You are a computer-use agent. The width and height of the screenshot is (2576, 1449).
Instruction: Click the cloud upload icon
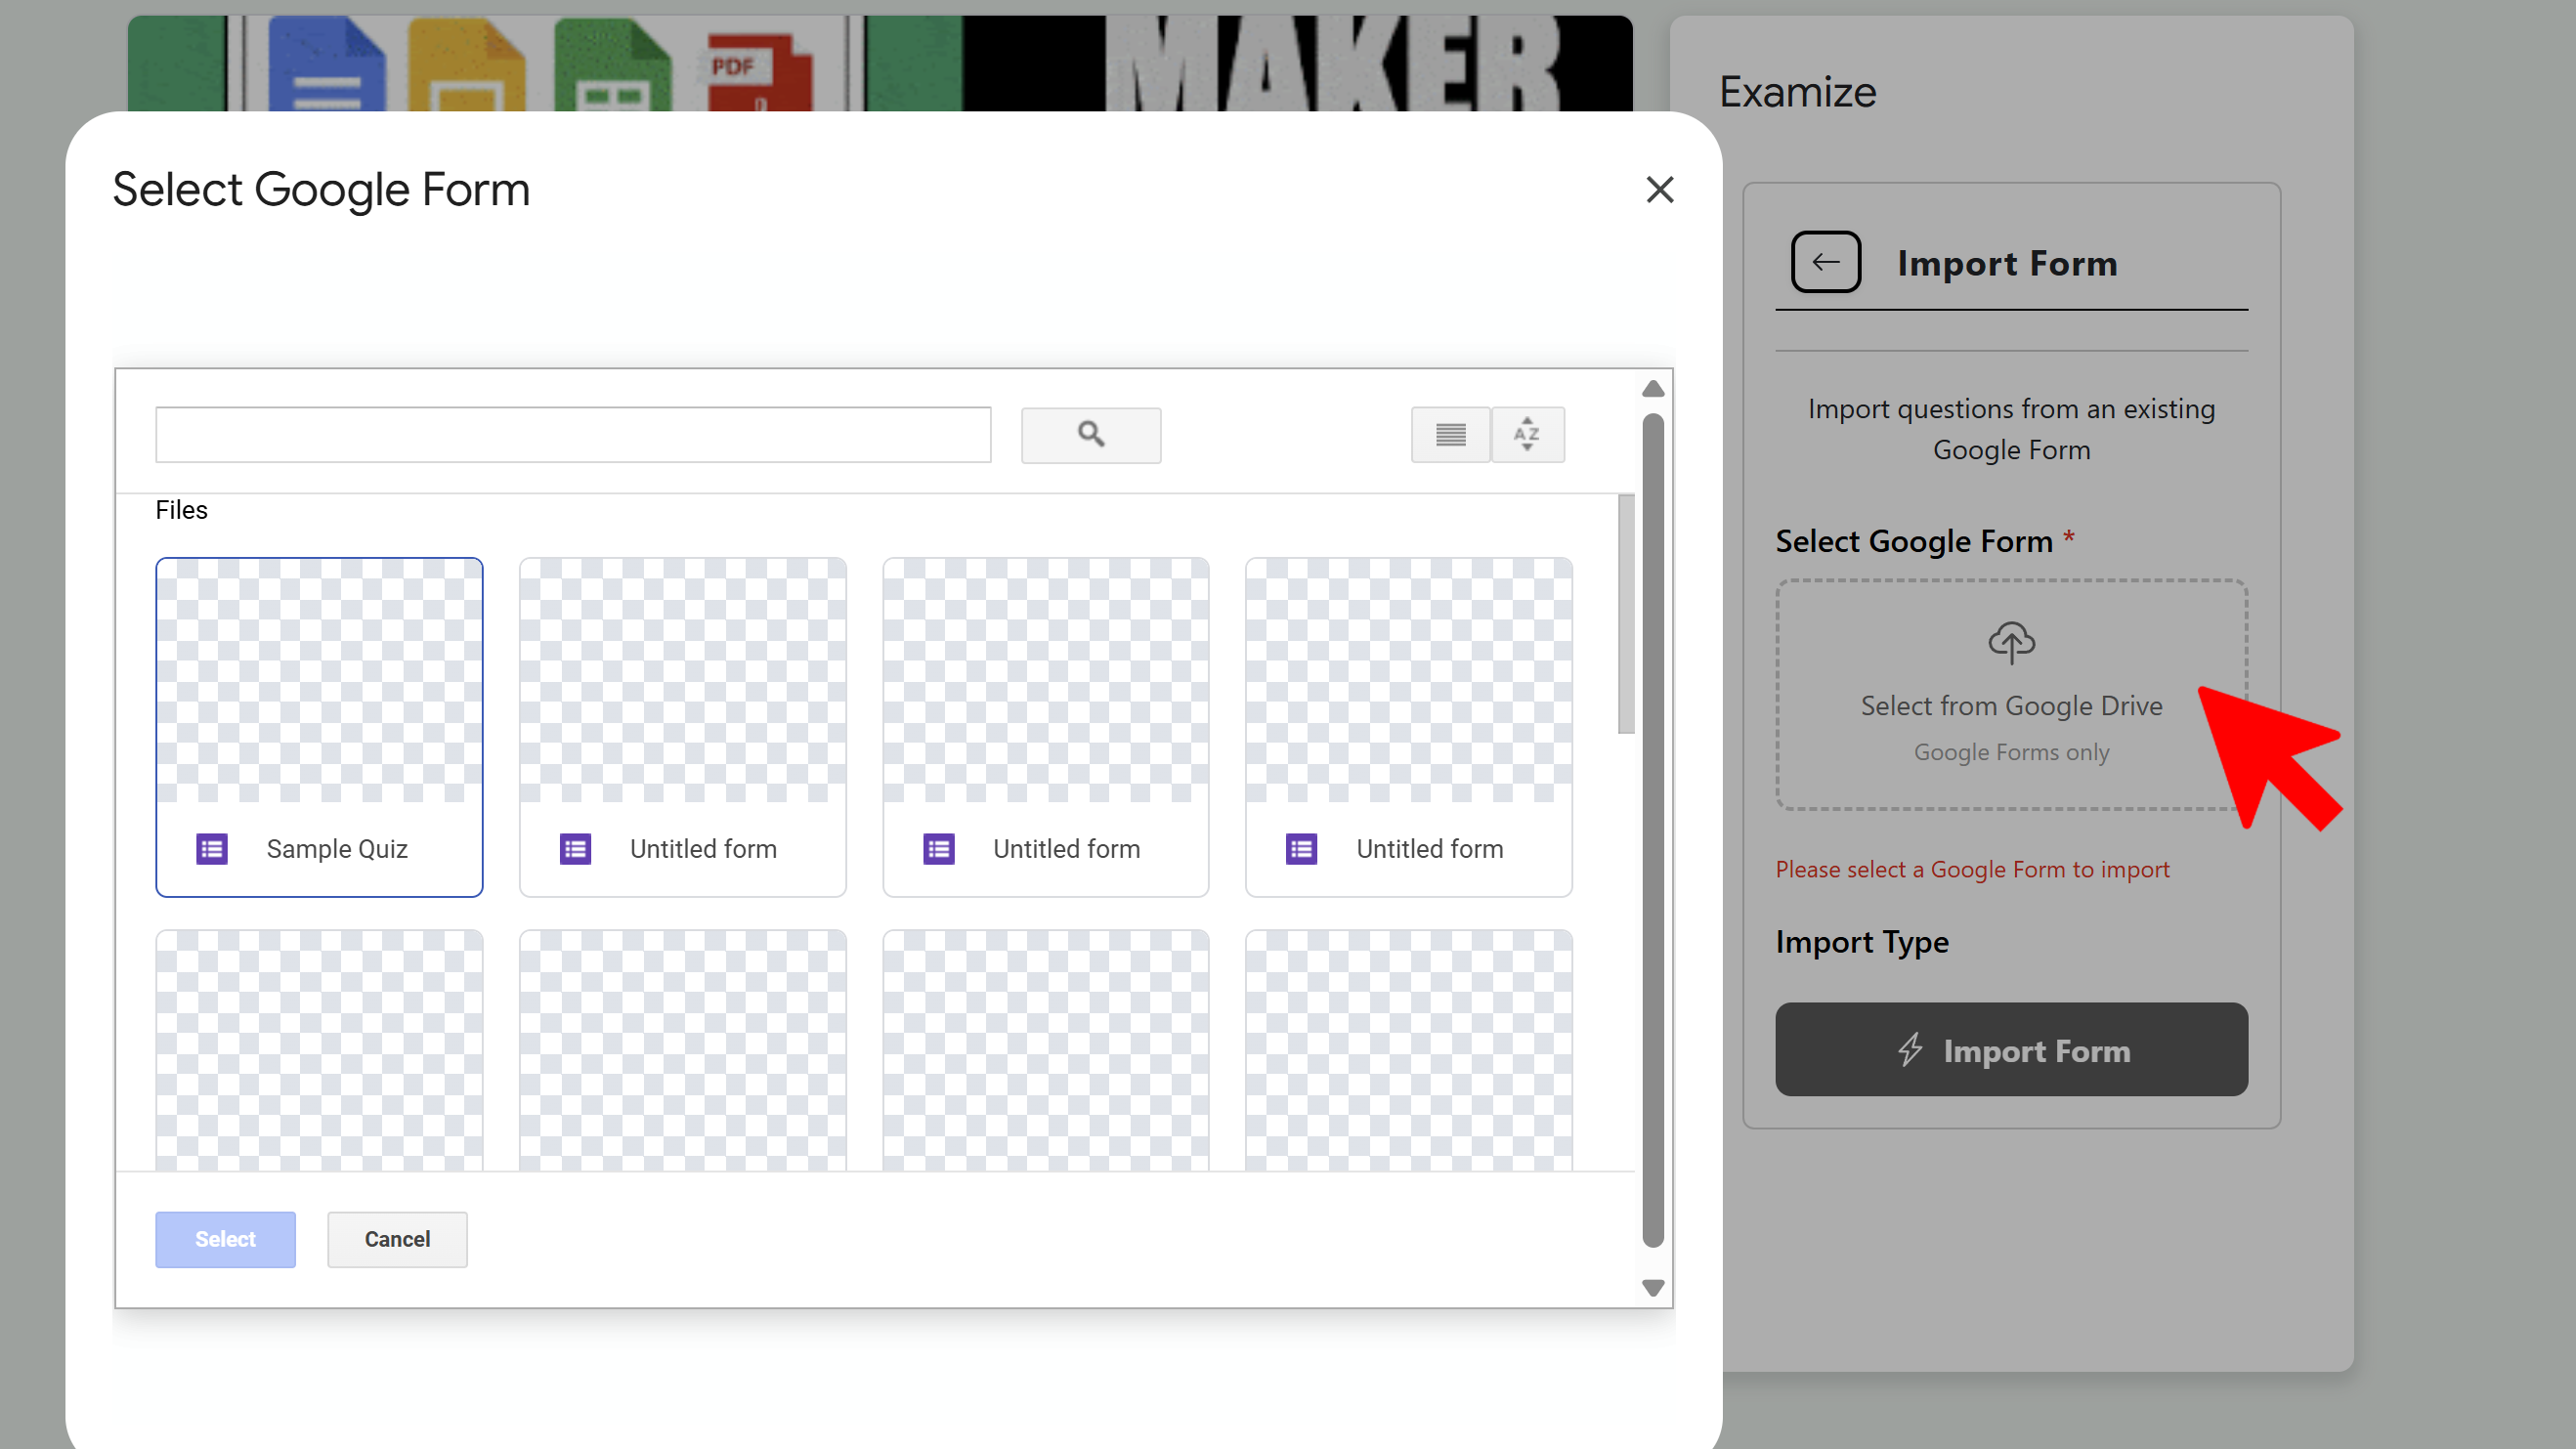coord(2011,642)
